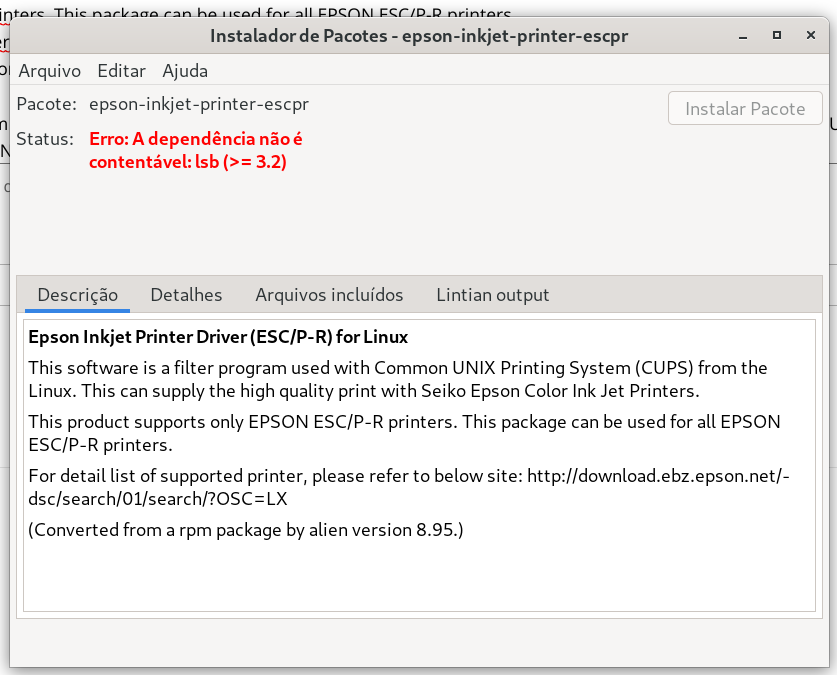View the Lintian output tab
The height and width of the screenshot is (675, 837).
point(493,295)
